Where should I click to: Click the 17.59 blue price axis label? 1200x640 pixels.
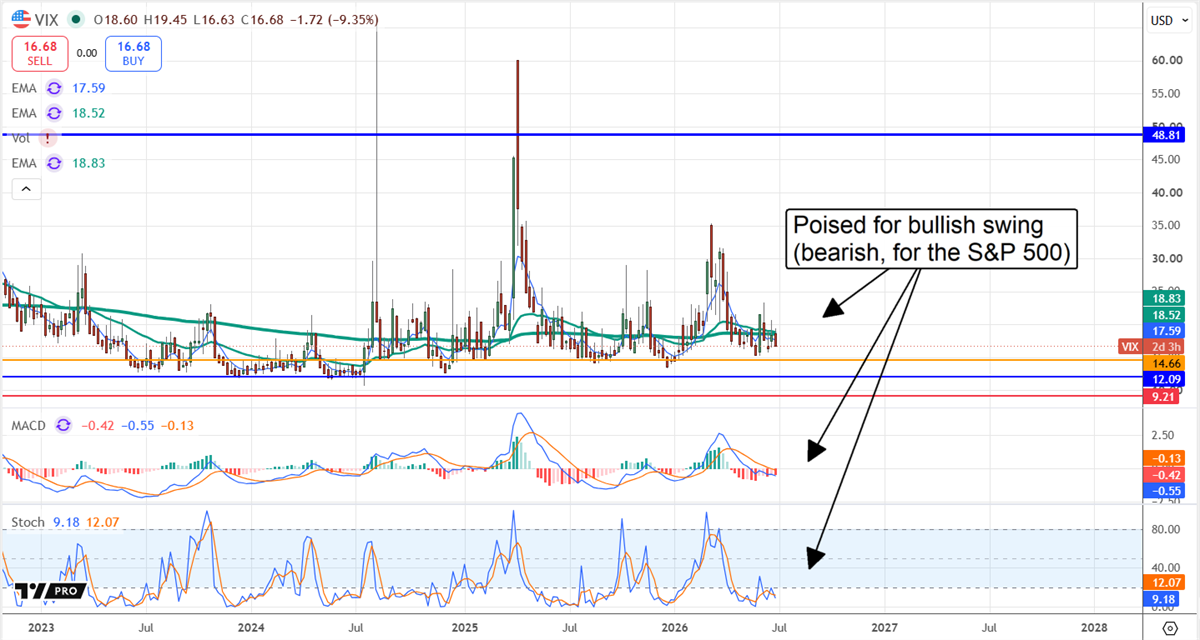tap(1163, 330)
